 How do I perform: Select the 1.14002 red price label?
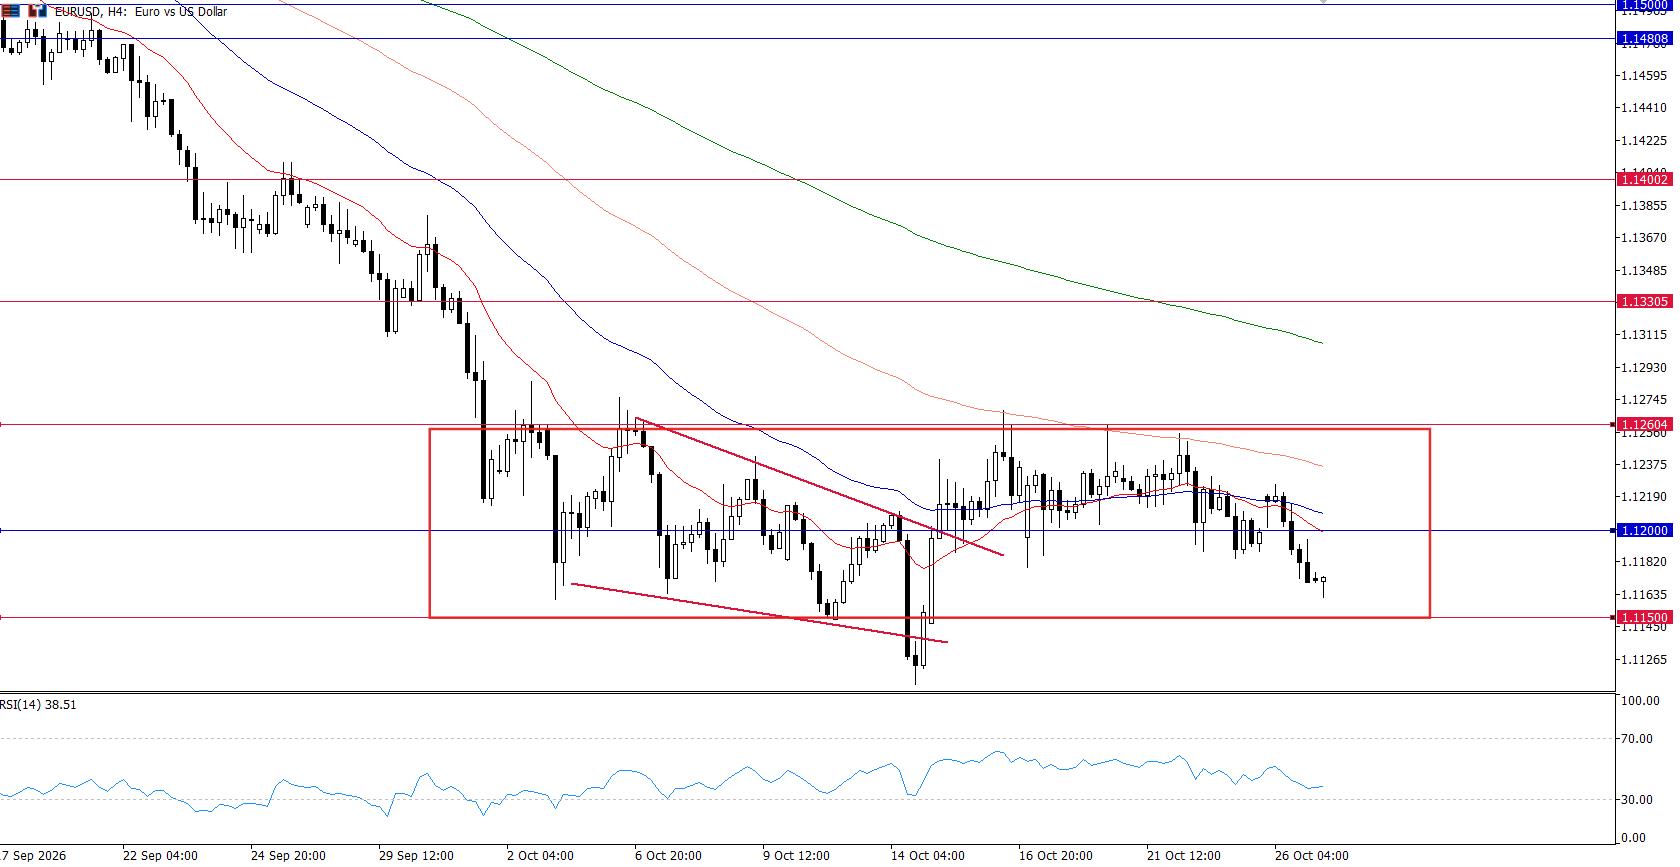(1644, 179)
